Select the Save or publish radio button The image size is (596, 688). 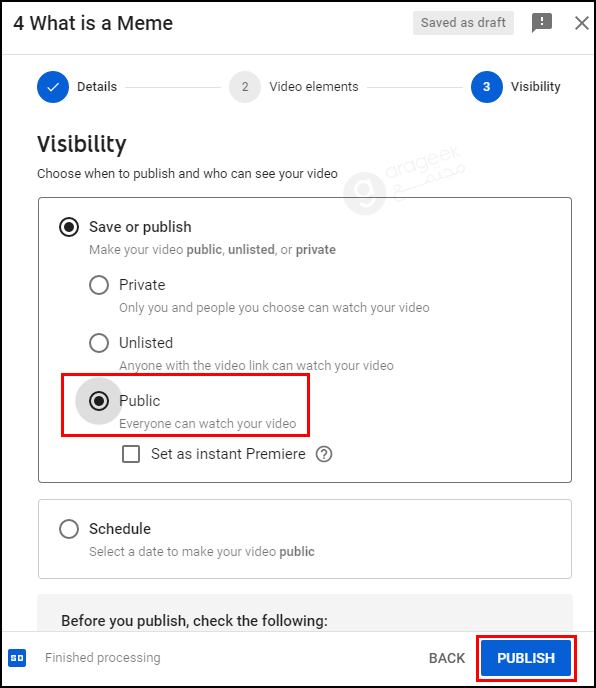tap(69, 227)
